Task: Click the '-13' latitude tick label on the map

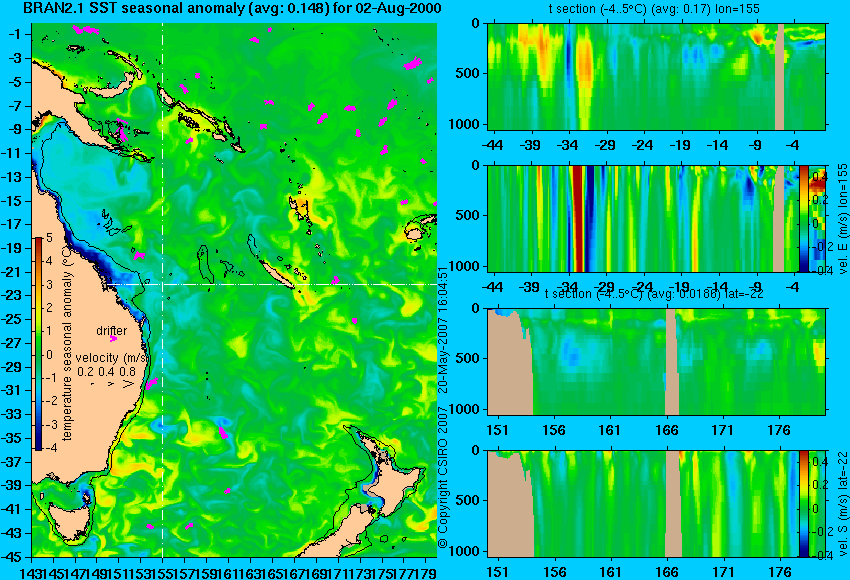Action: click(11, 177)
